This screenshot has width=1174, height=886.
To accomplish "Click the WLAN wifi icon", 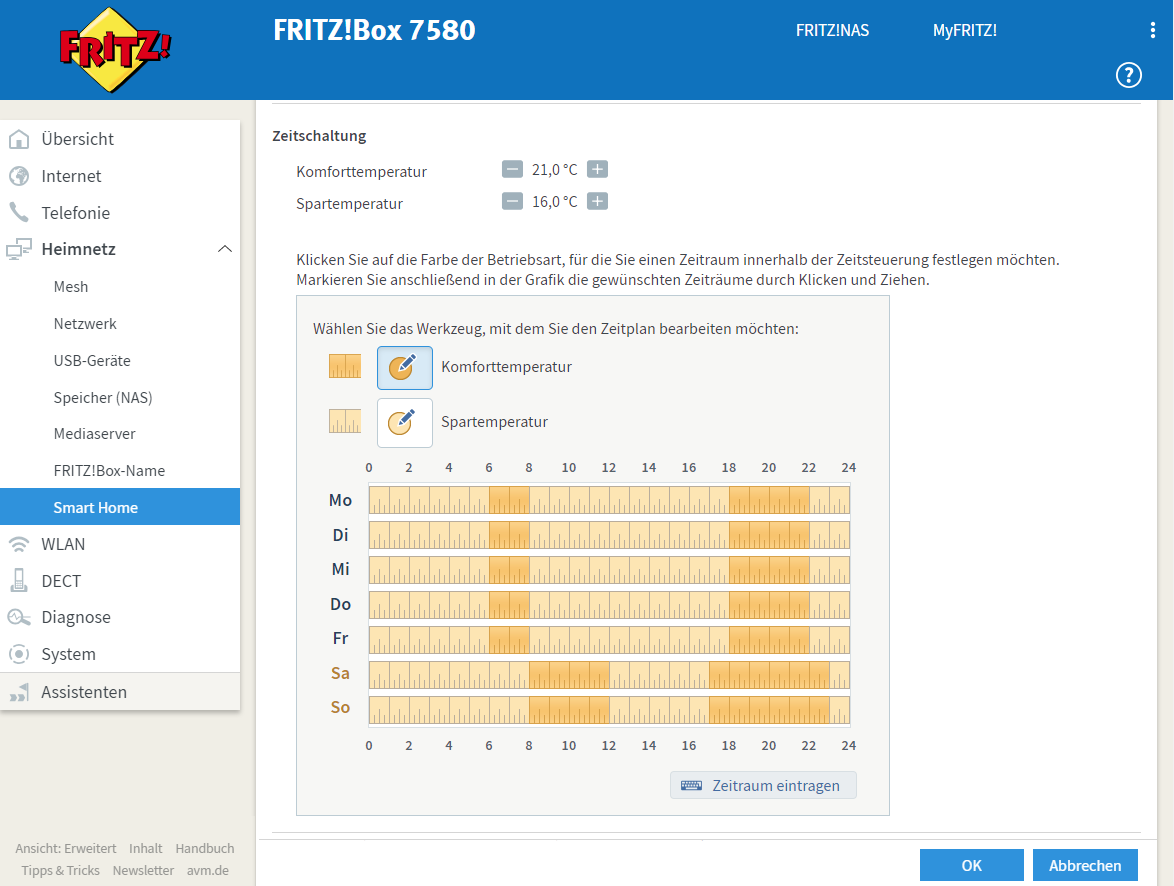I will tap(19, 544).
